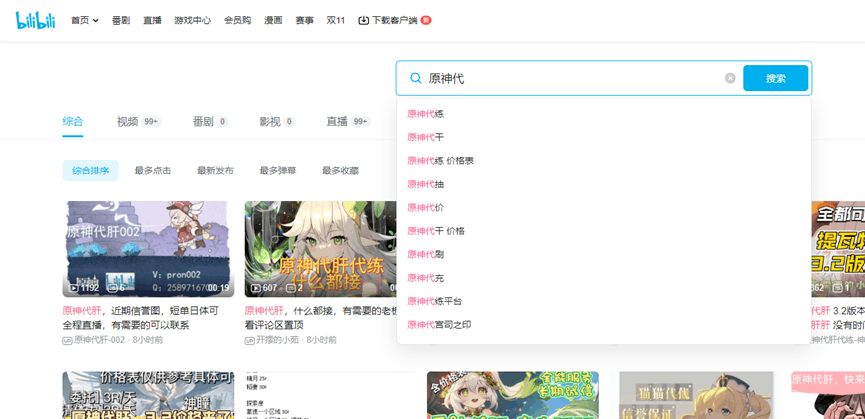The width and height of the screenshot is (865, 419).
Task: Switch to the 番剧 0 tab
Action: click(210, 122)
